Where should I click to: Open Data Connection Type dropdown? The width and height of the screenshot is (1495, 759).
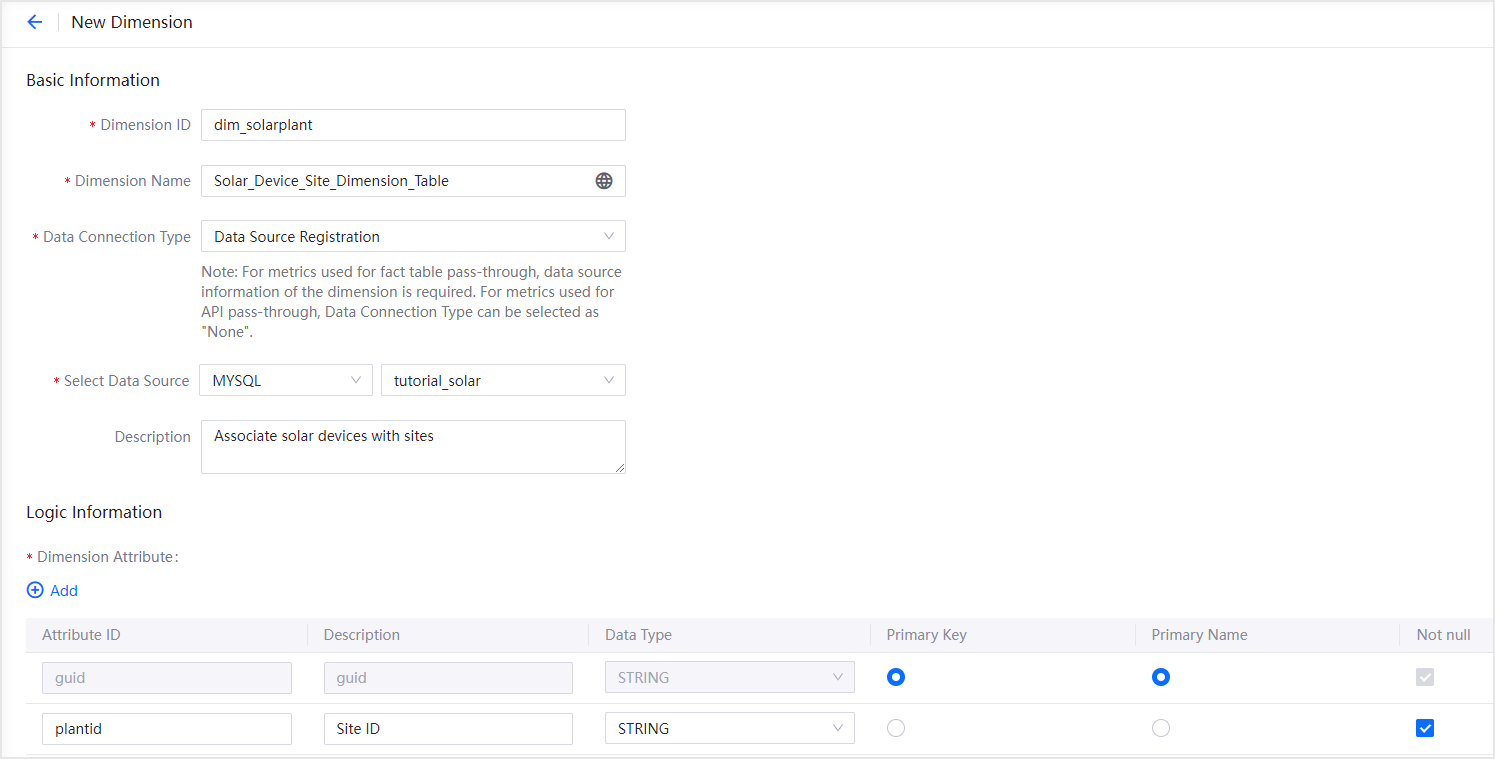pos(413,237)
